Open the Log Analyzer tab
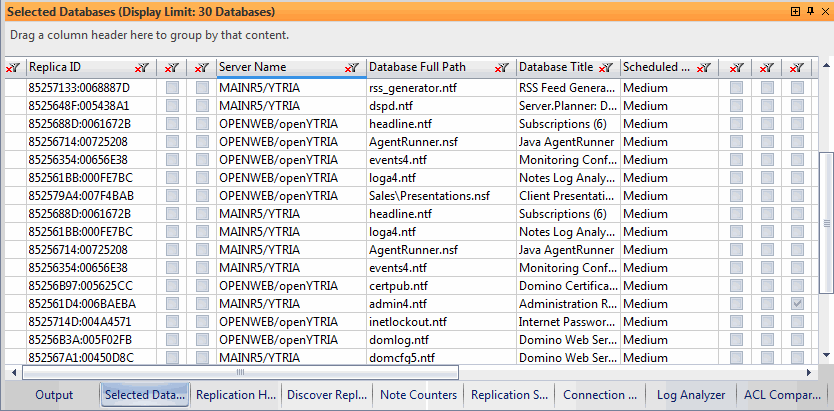The height and width of the screenshot is (411, 834). (691, 395)
